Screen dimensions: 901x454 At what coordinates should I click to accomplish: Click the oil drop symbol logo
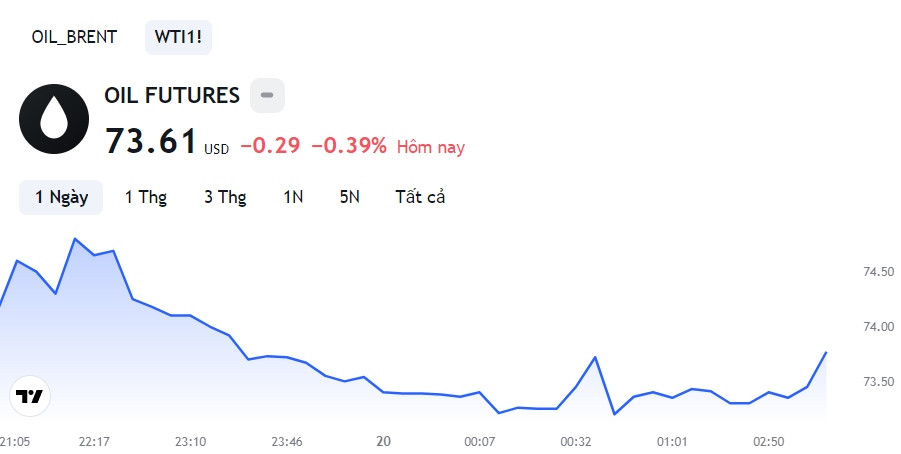[x=54, y=119]
